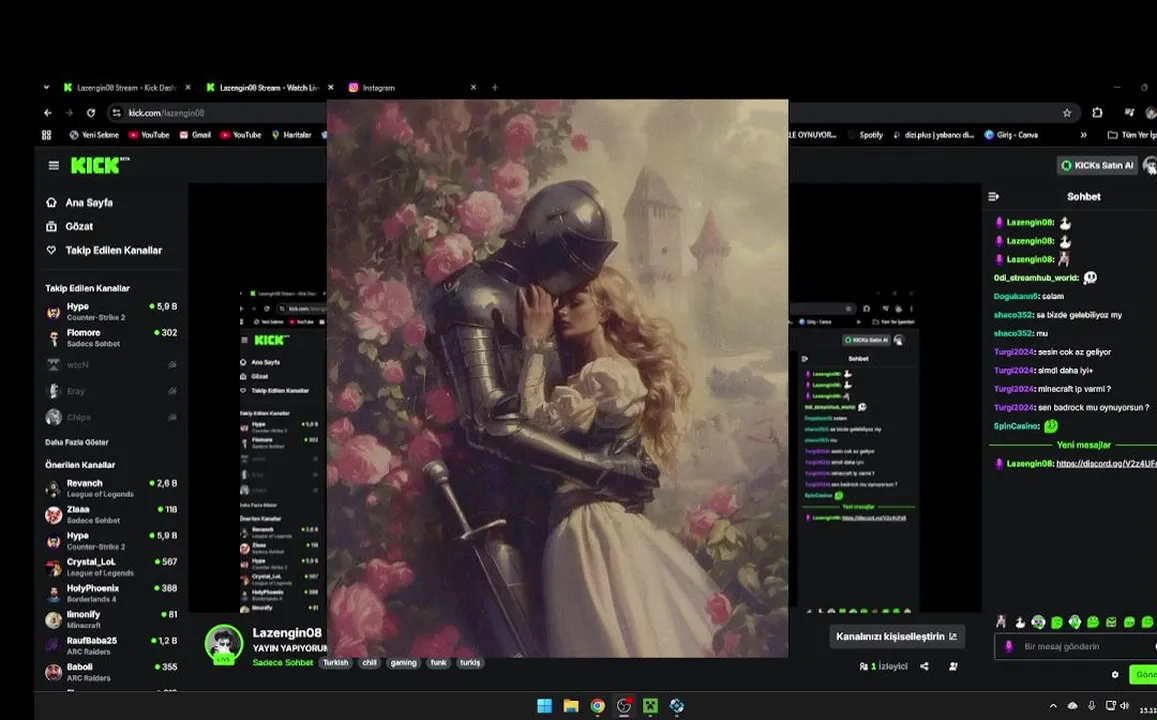Open chat settings gear icon
The image size is (1157, 720).
(x=1115, y=674)
